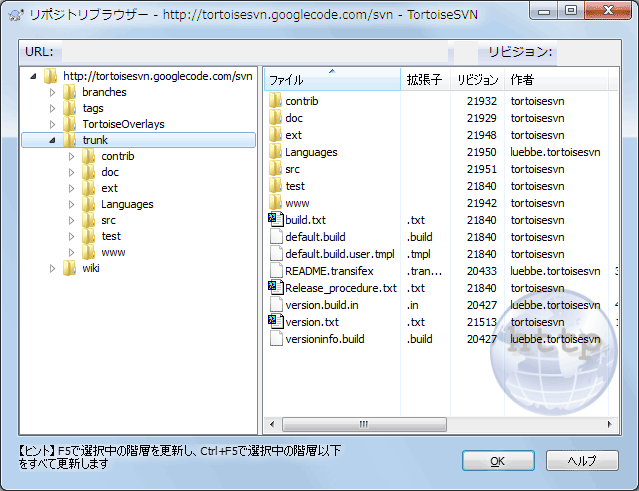This screenshot has height=491, width=639.
Task: Expand the doc node under trunk
Action: (x=71, y=172)
